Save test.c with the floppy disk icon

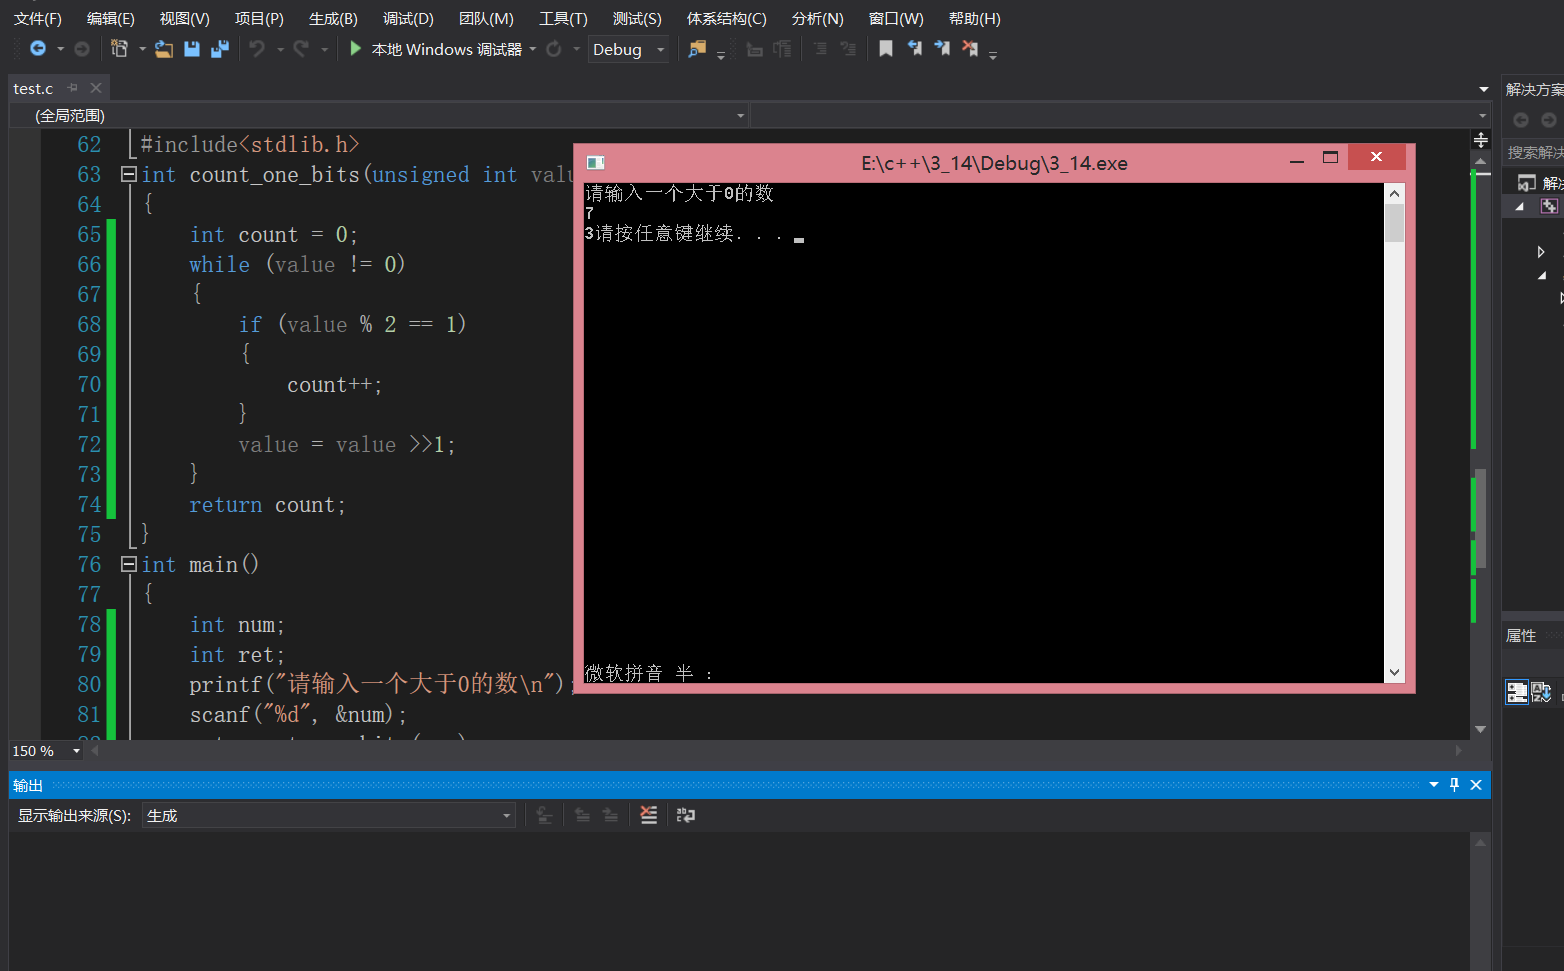192,48
